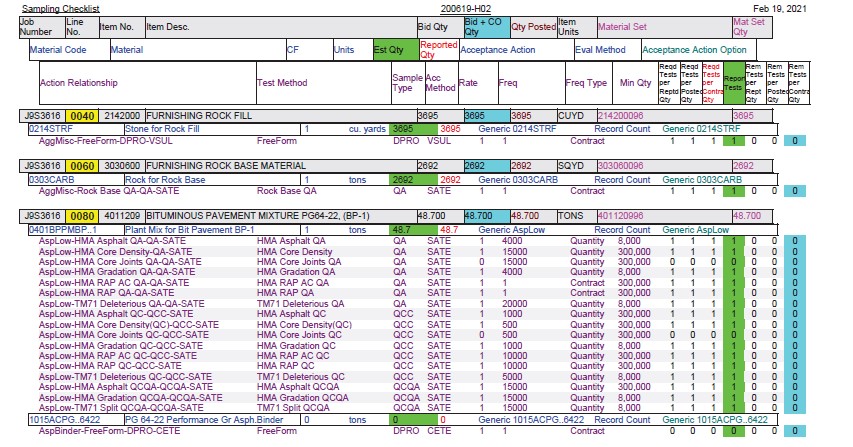The height and width of the screenshot is (447, 853).
Task: Open material code 0303CARB
Action: [x=52, y=179]
